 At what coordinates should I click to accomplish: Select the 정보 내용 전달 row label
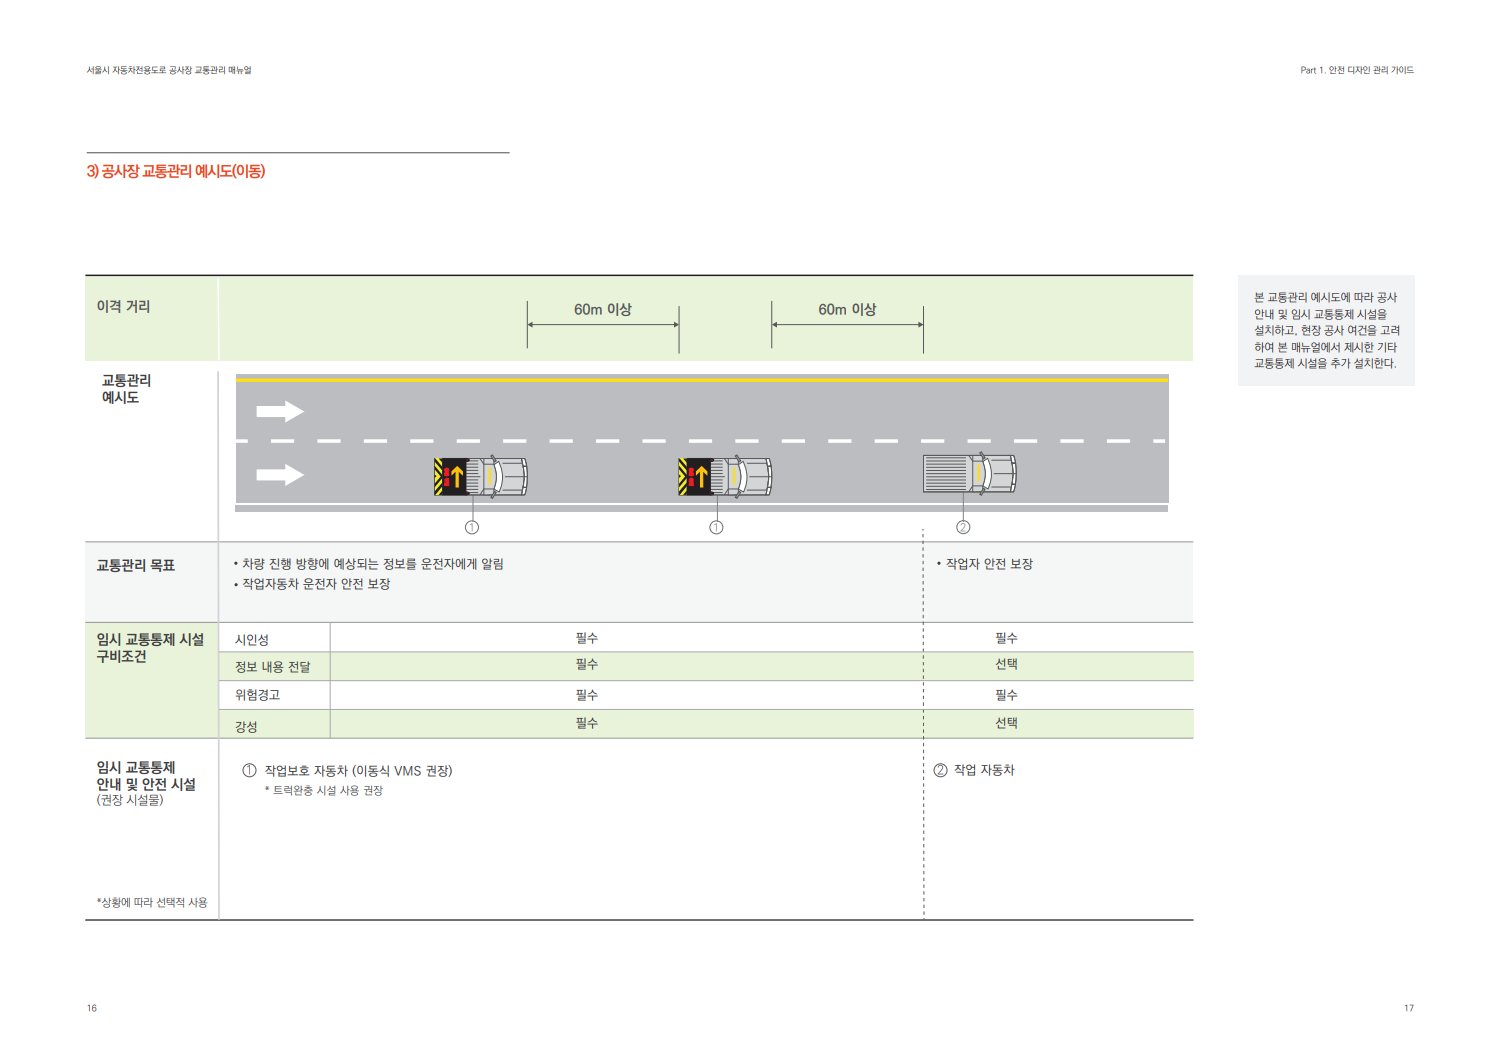272,667
